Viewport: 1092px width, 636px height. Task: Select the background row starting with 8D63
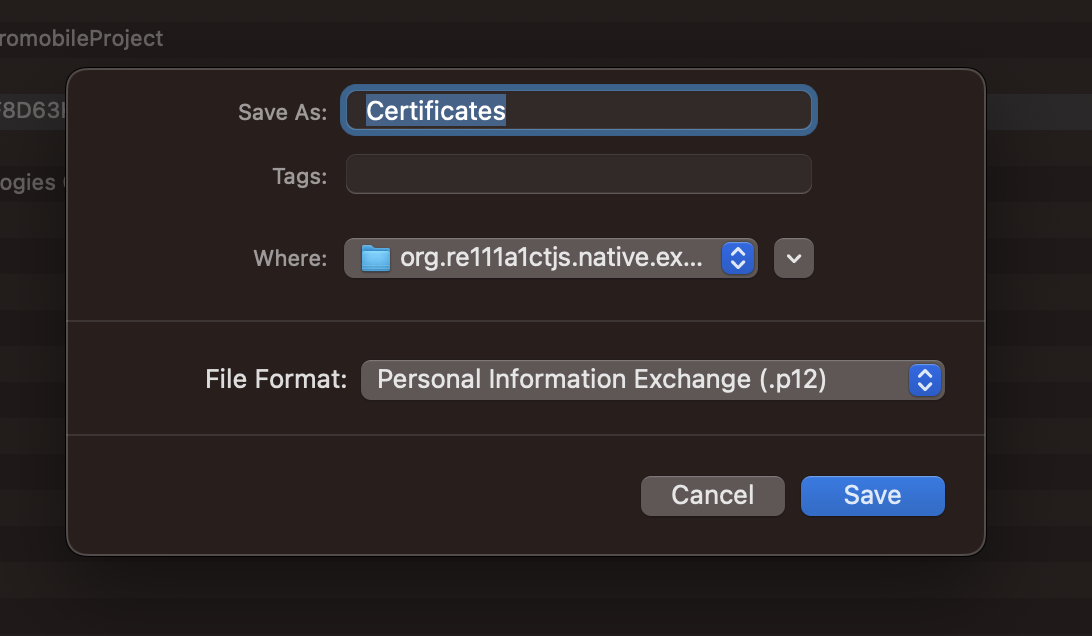coord(33,111)
